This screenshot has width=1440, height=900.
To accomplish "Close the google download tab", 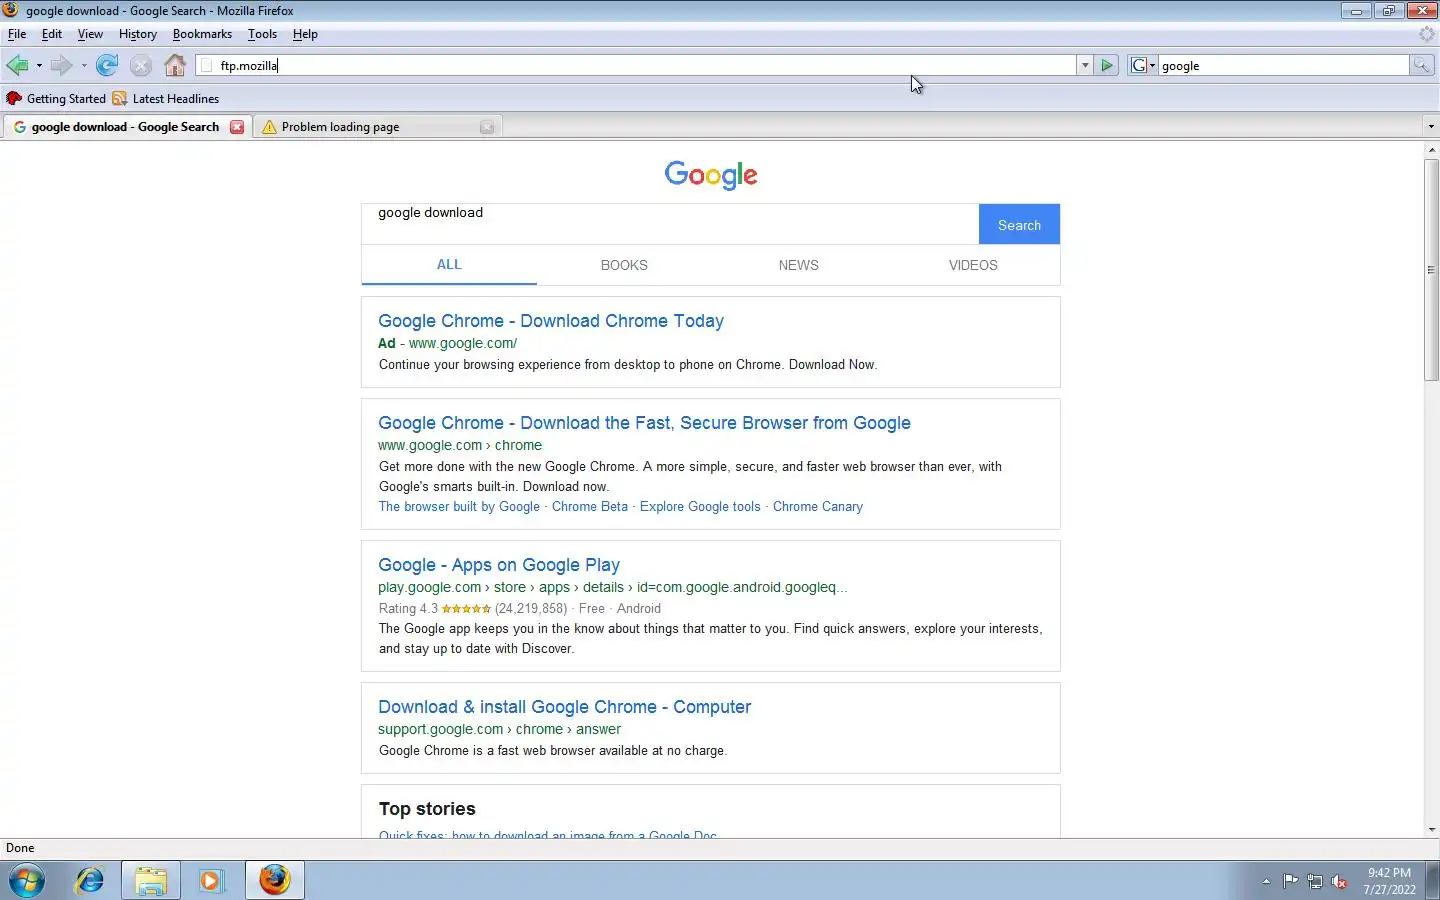I will pos(237,127).
